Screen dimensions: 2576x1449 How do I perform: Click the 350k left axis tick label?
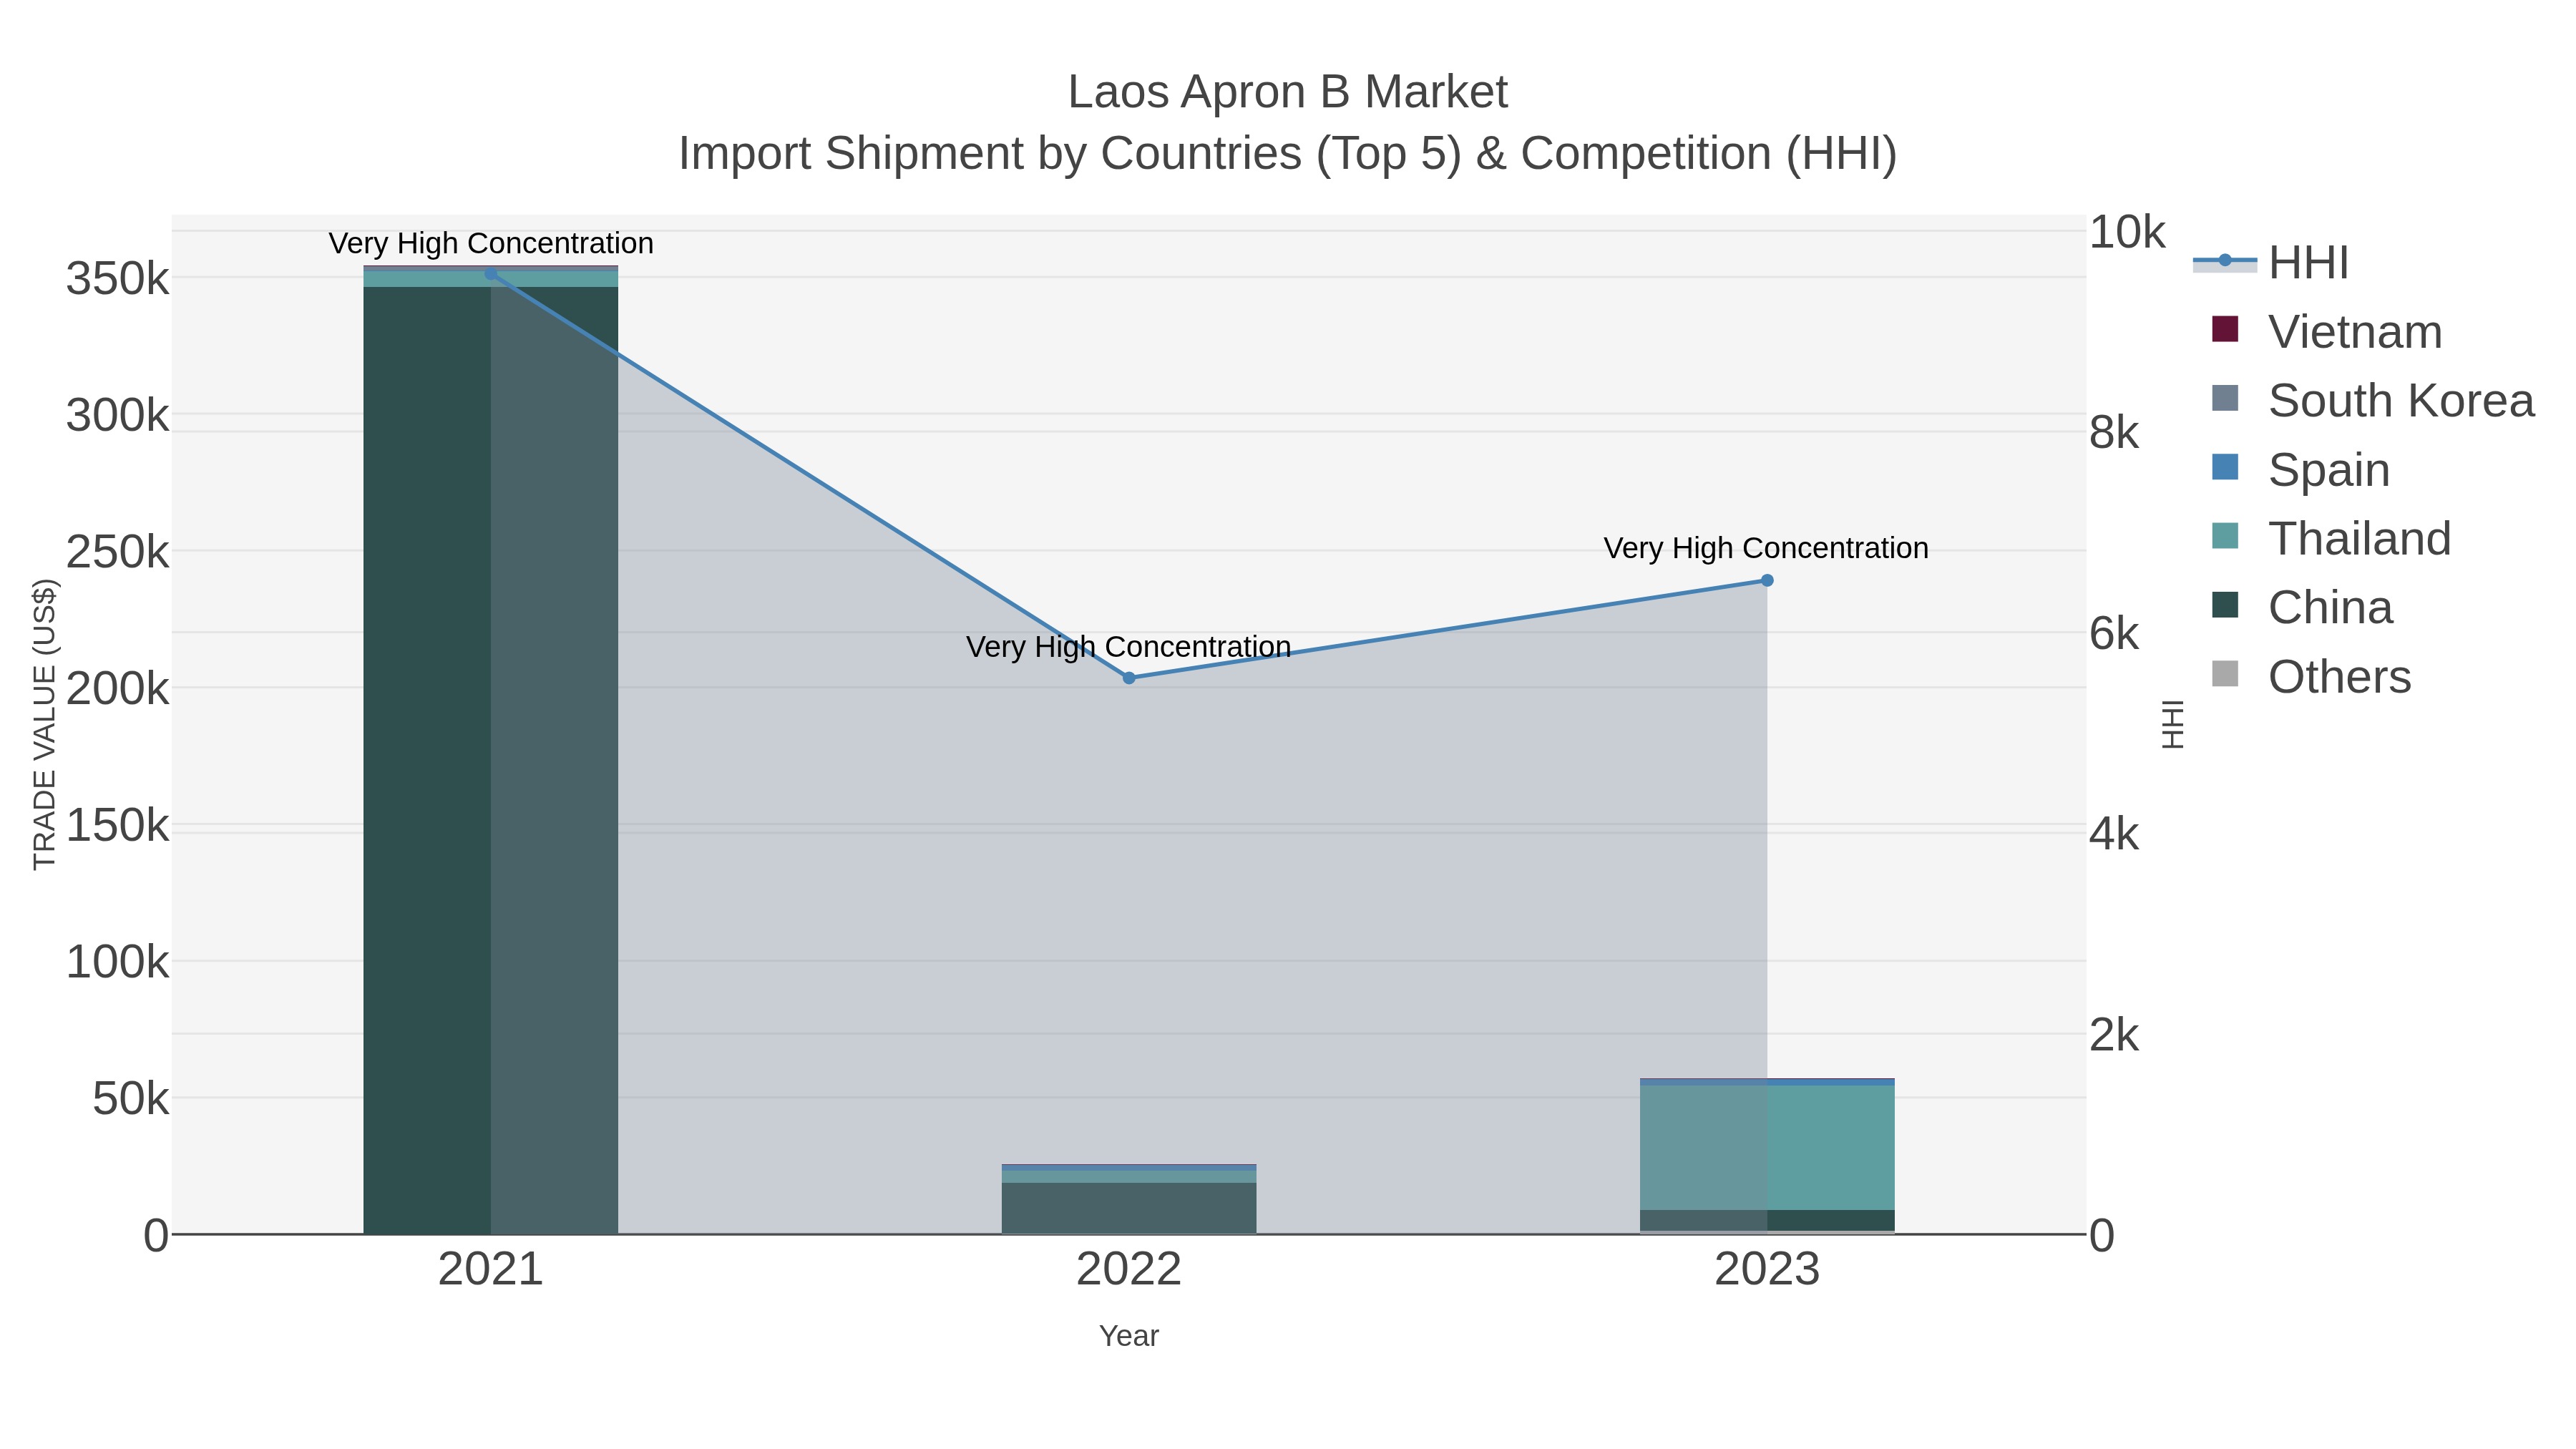(x=118, y=279)
